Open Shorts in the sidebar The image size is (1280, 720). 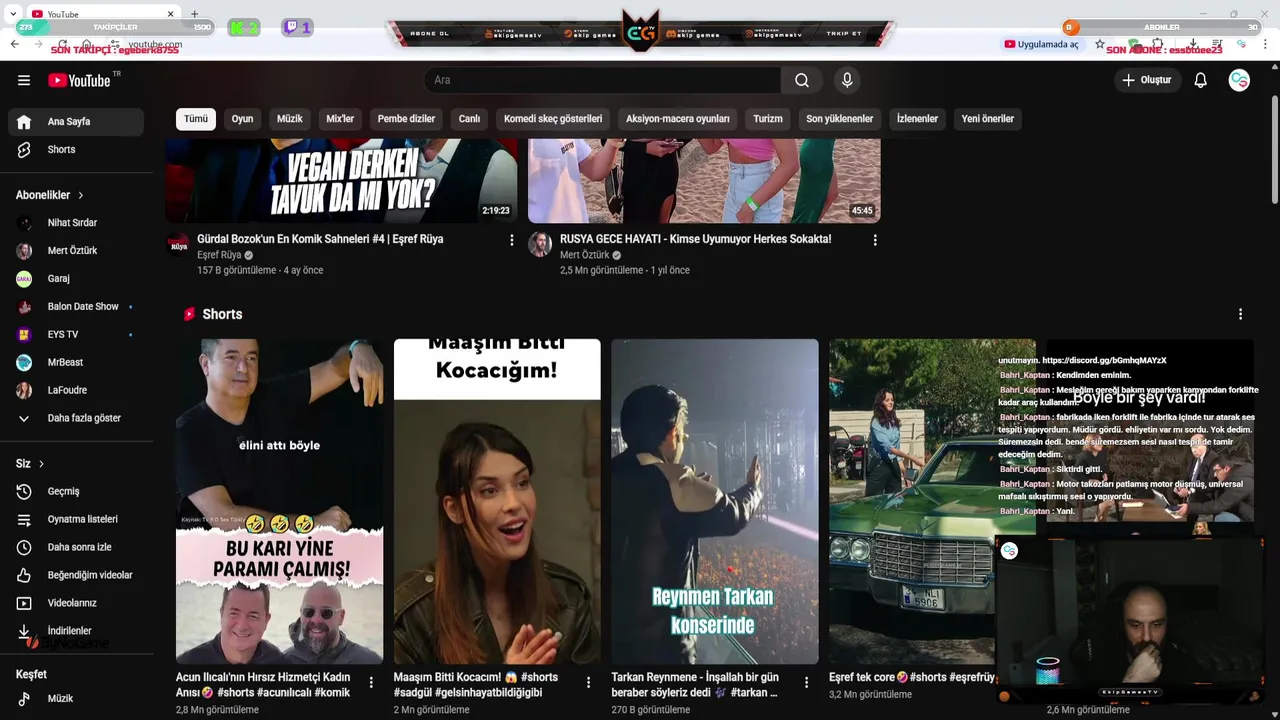pyautogui.click(x=76, y=150)
